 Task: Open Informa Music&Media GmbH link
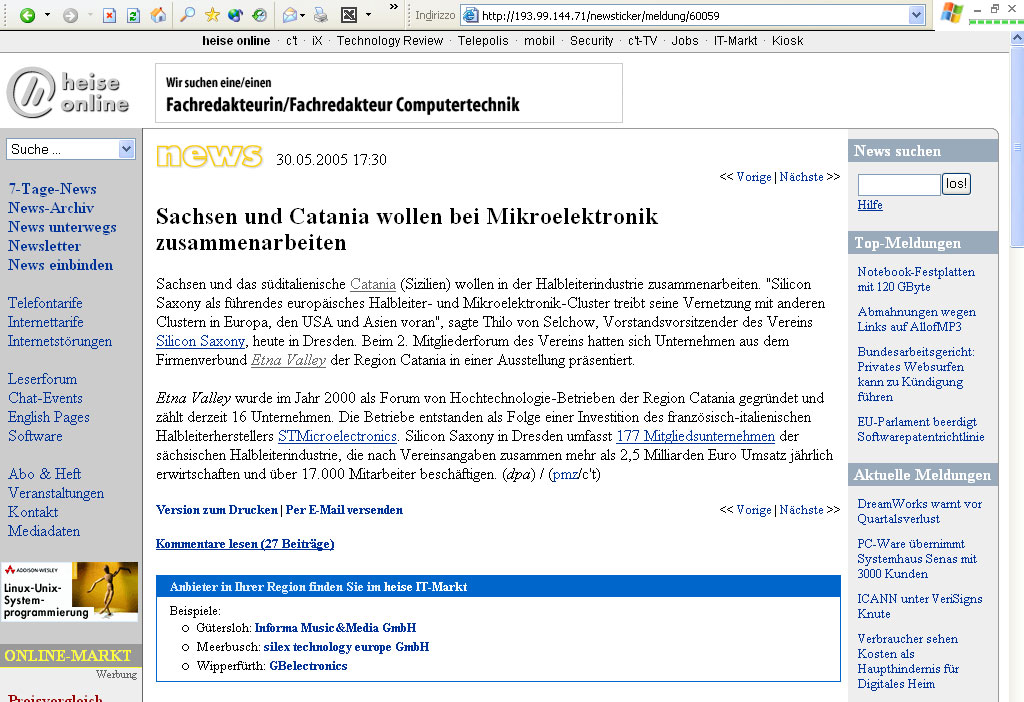tap(335, 628)
